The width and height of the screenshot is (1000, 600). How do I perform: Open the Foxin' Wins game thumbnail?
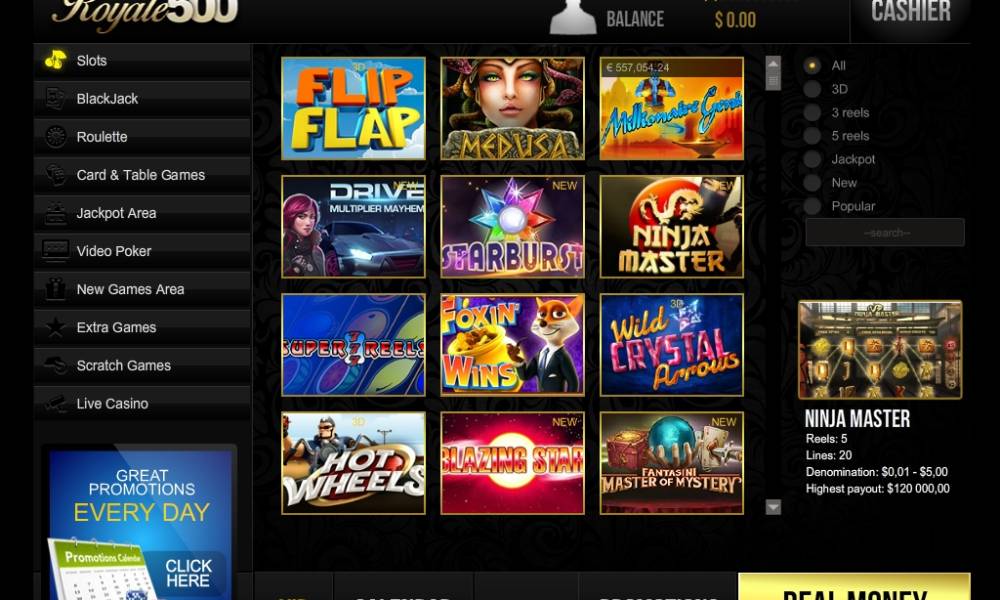[512, 345]
